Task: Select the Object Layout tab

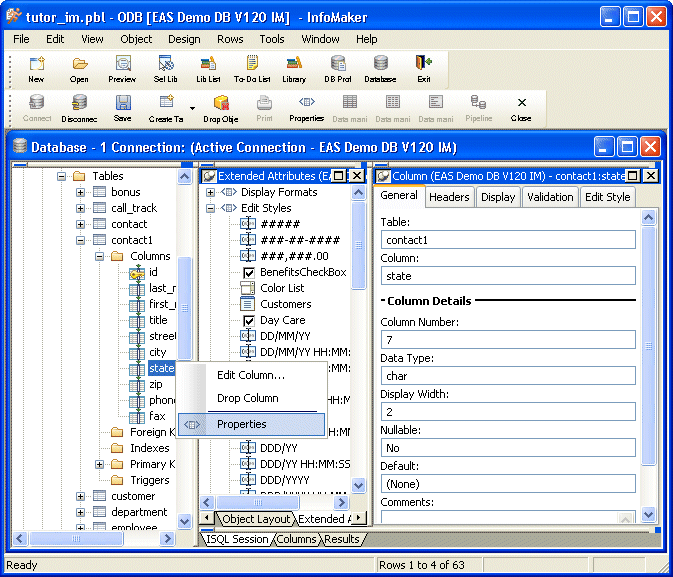Action: pos(256,519)
